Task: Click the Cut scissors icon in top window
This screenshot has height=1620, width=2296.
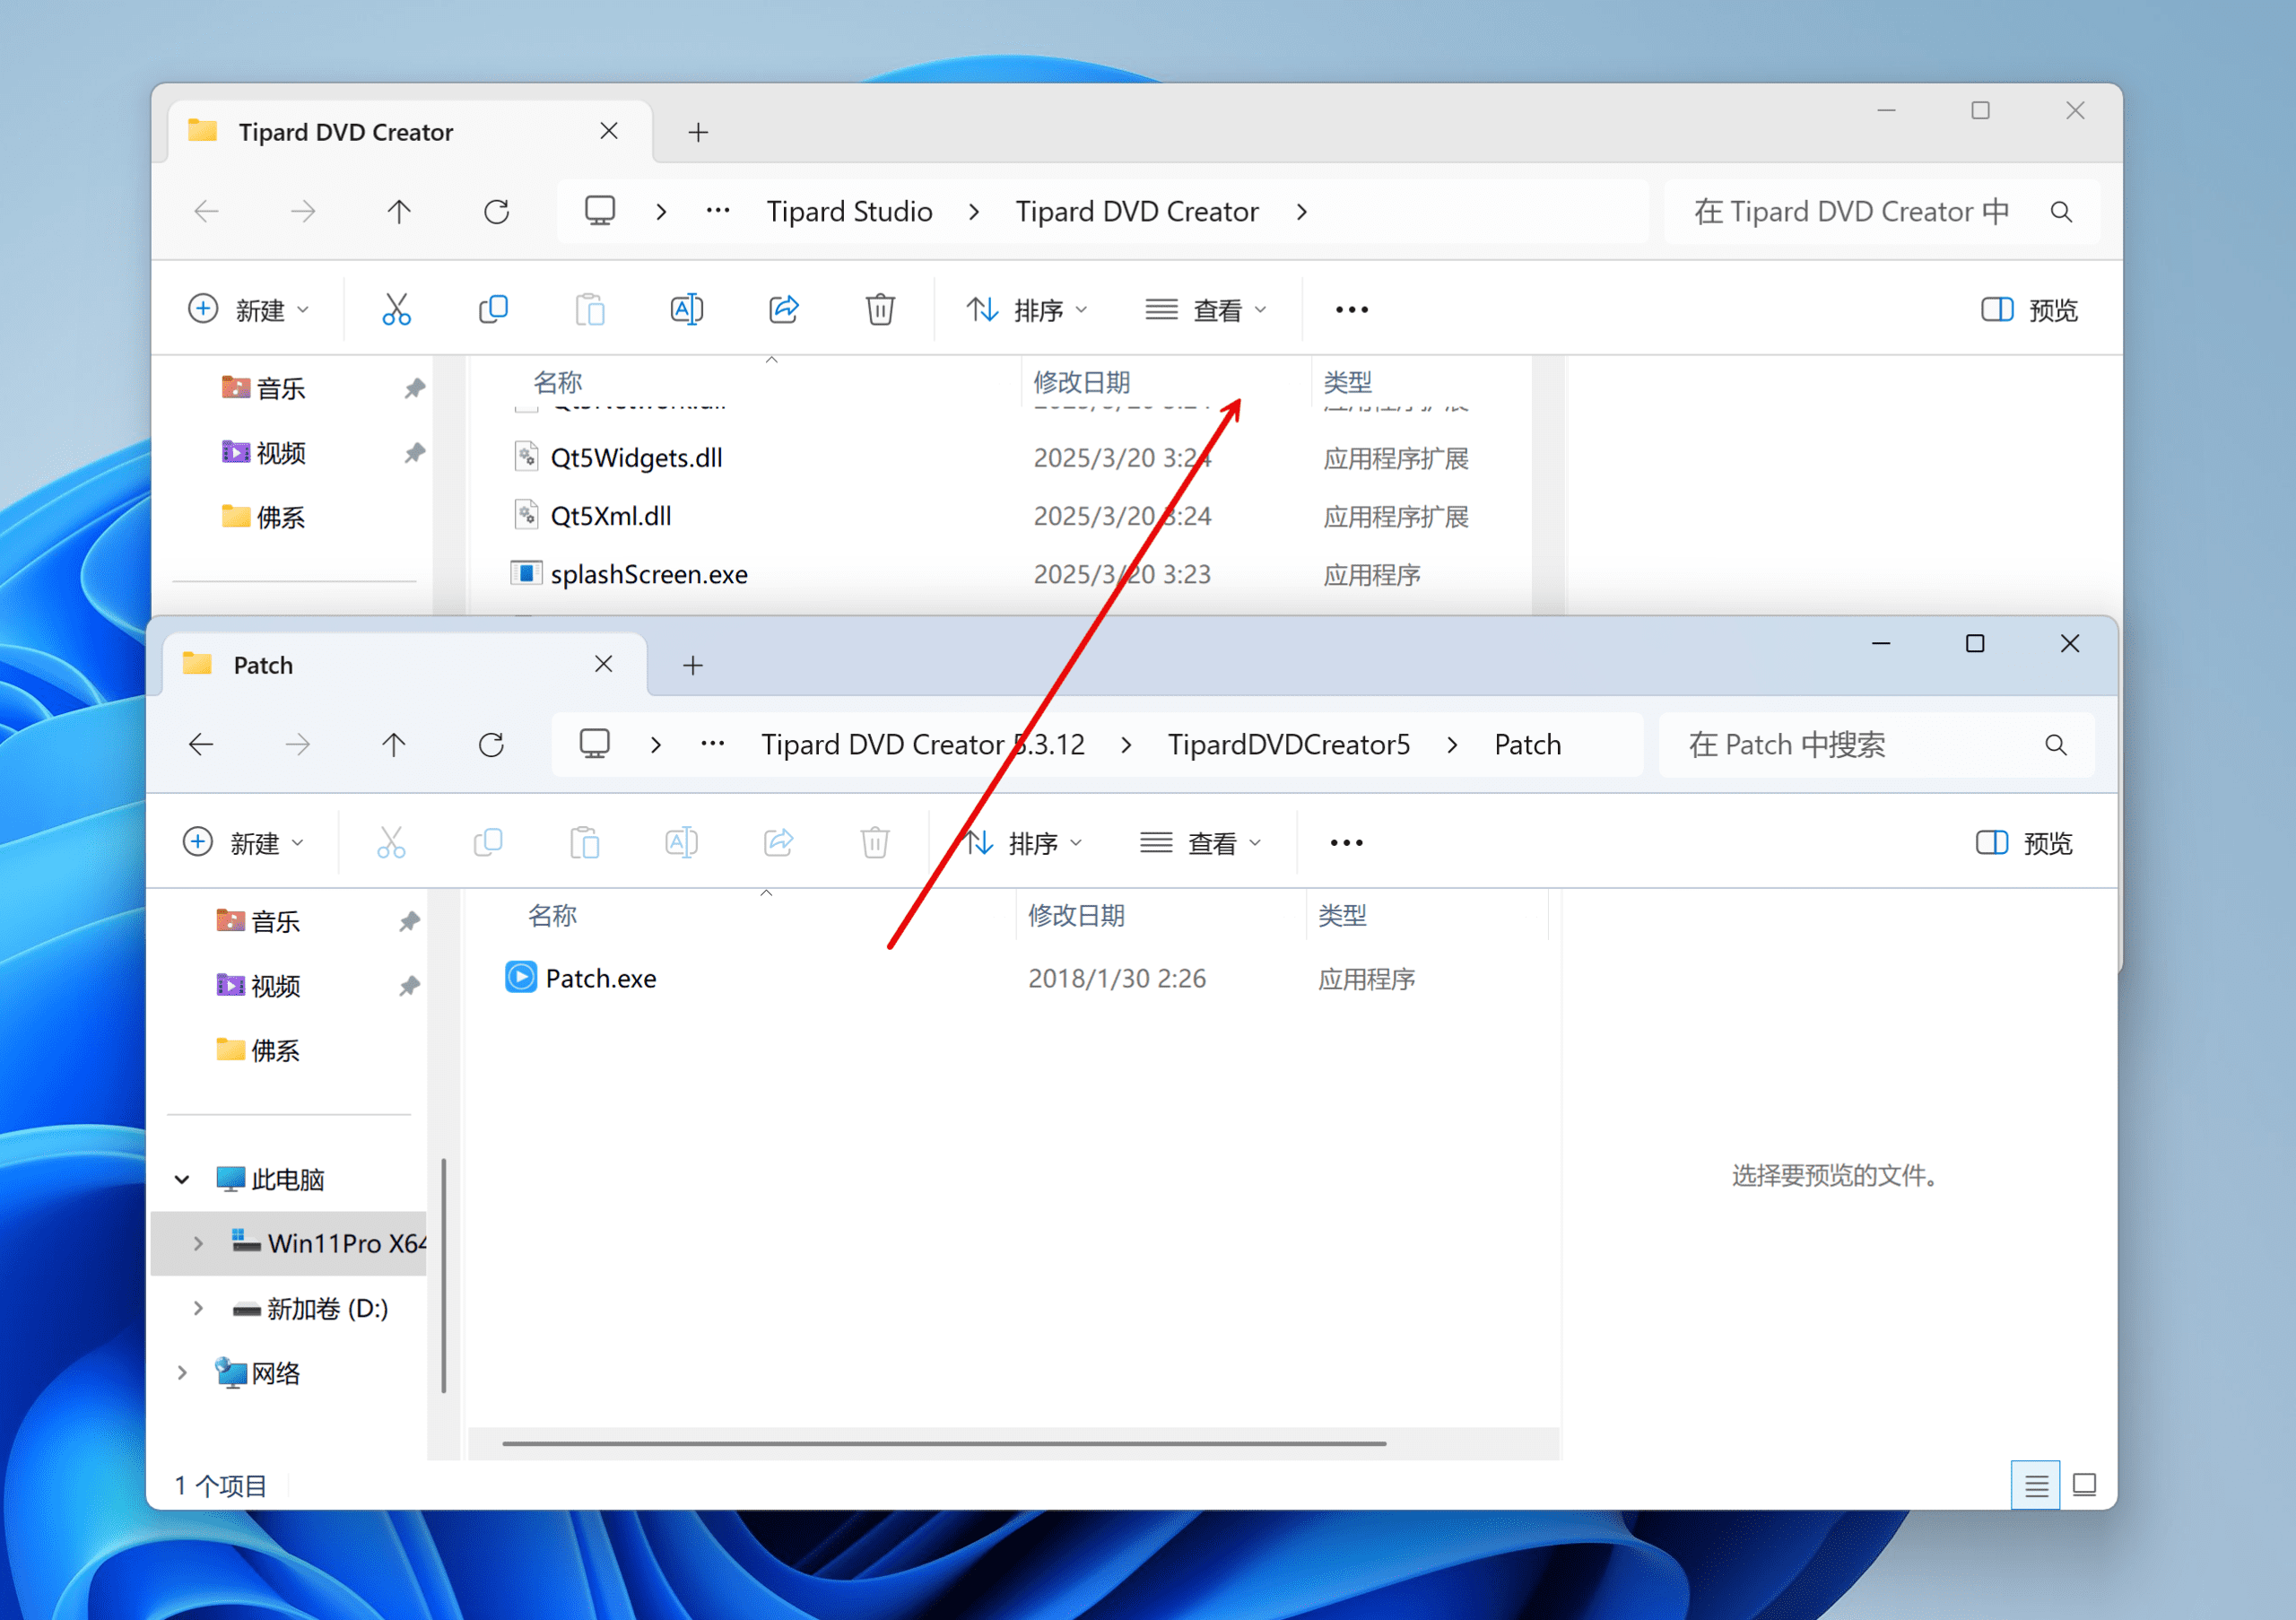Action: coord(396,310)
